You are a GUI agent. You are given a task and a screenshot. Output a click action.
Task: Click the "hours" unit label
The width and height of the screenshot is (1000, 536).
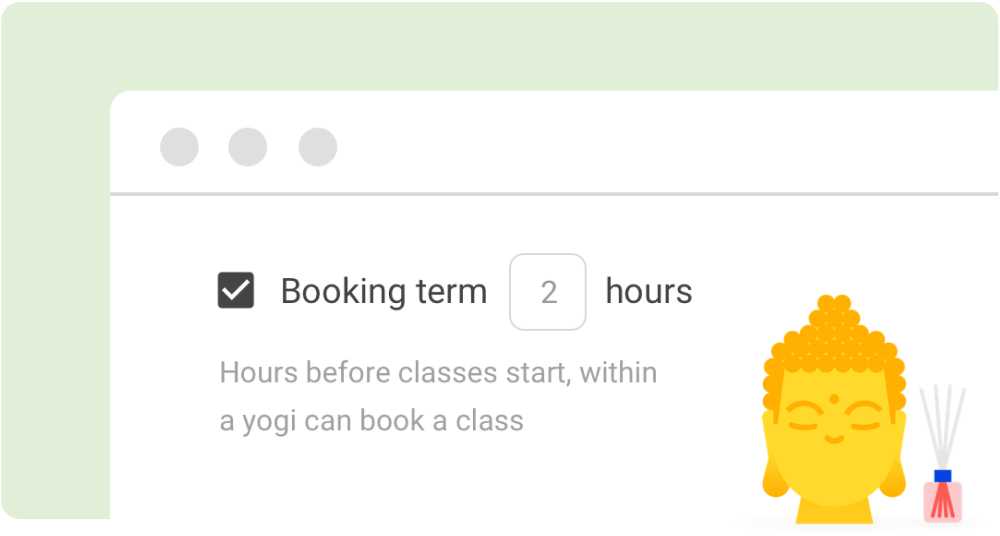coord(649,292)
